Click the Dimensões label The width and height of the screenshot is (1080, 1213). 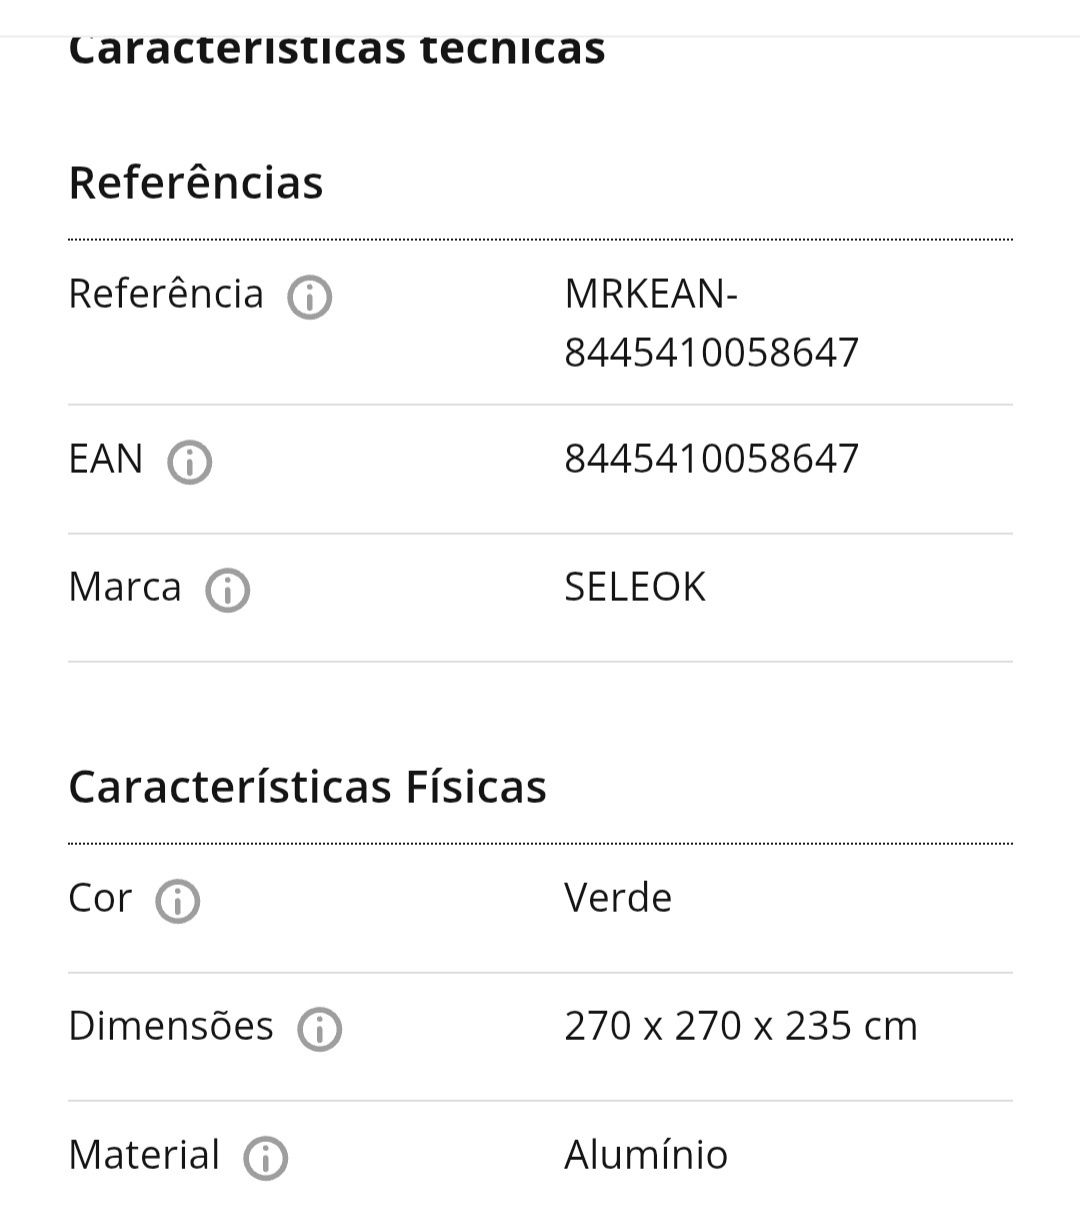171,1026
